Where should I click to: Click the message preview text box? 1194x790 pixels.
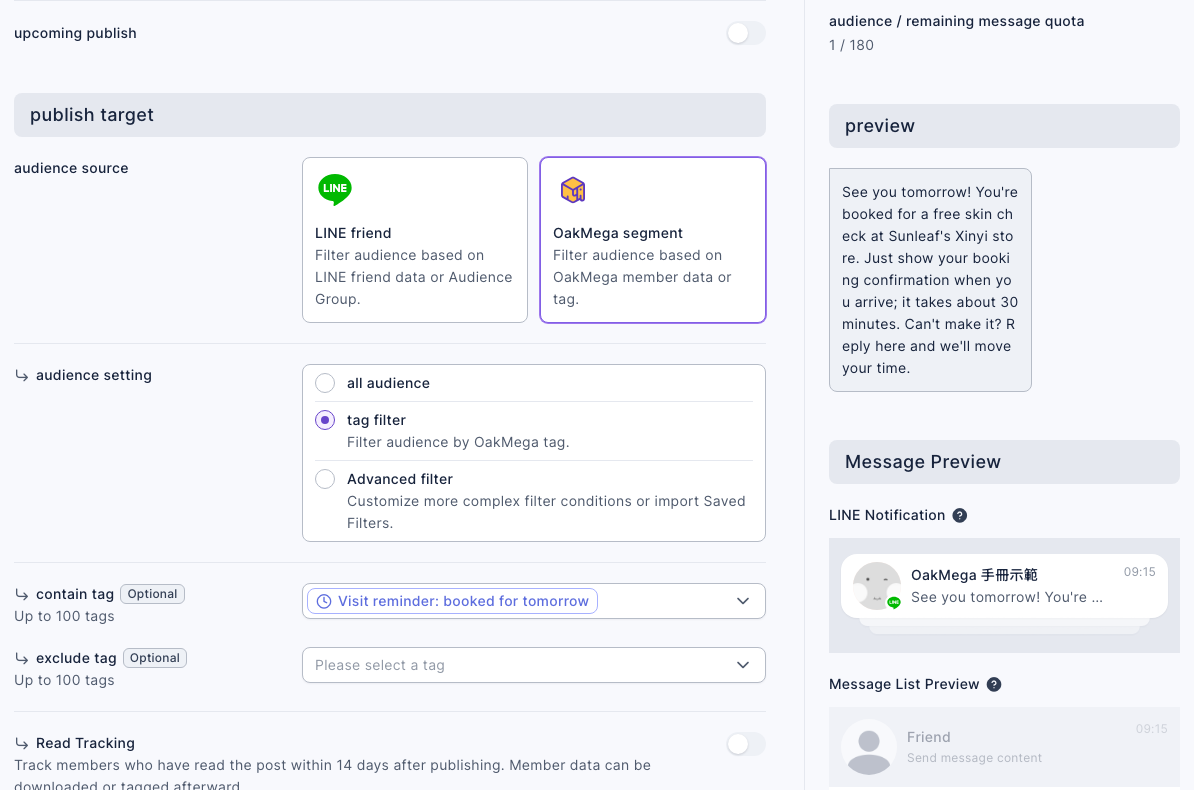tap(930, 280)
